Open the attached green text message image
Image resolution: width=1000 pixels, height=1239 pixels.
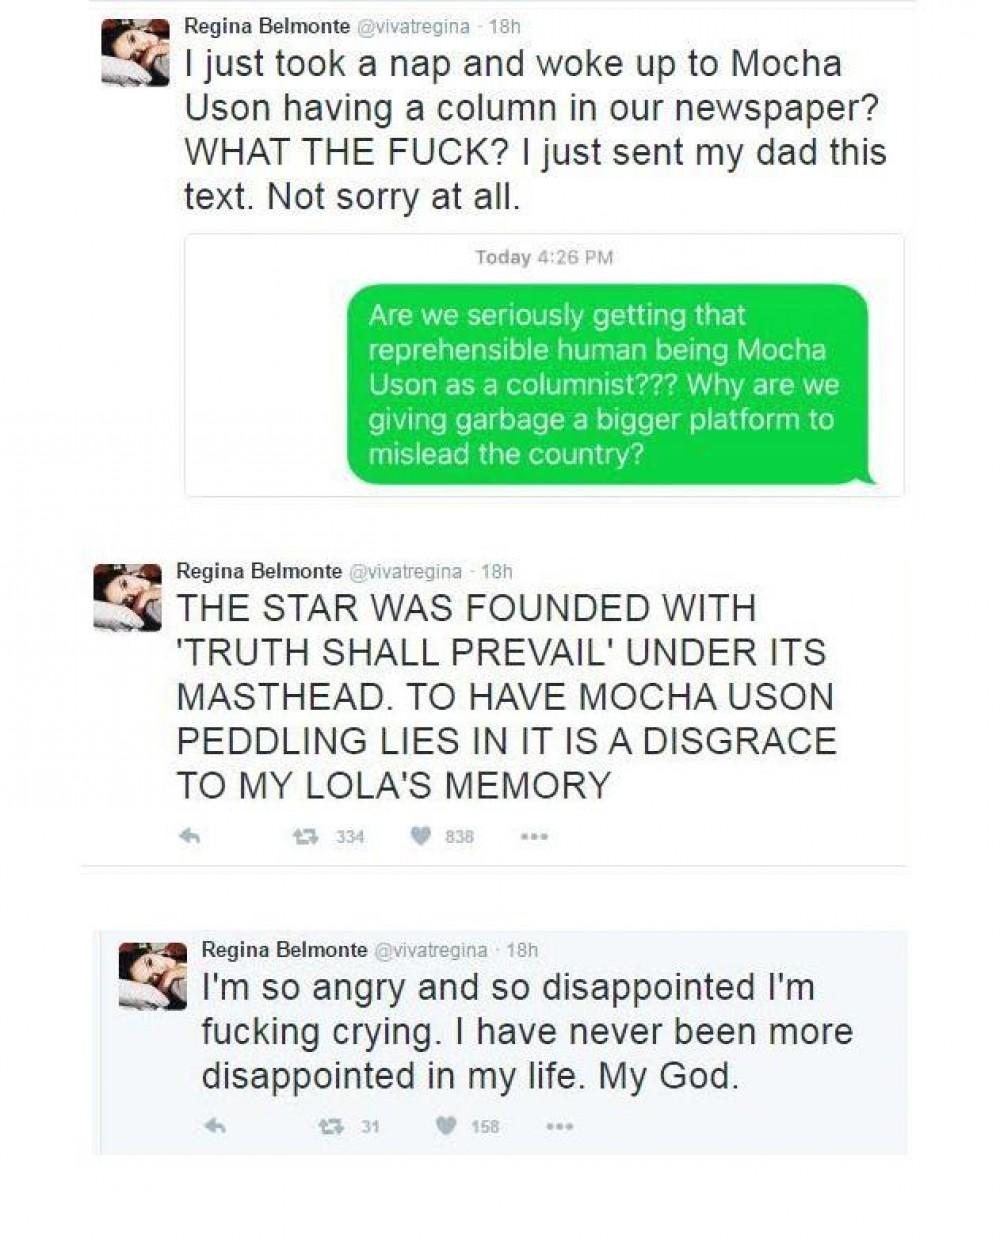click(x=544, y=365)
